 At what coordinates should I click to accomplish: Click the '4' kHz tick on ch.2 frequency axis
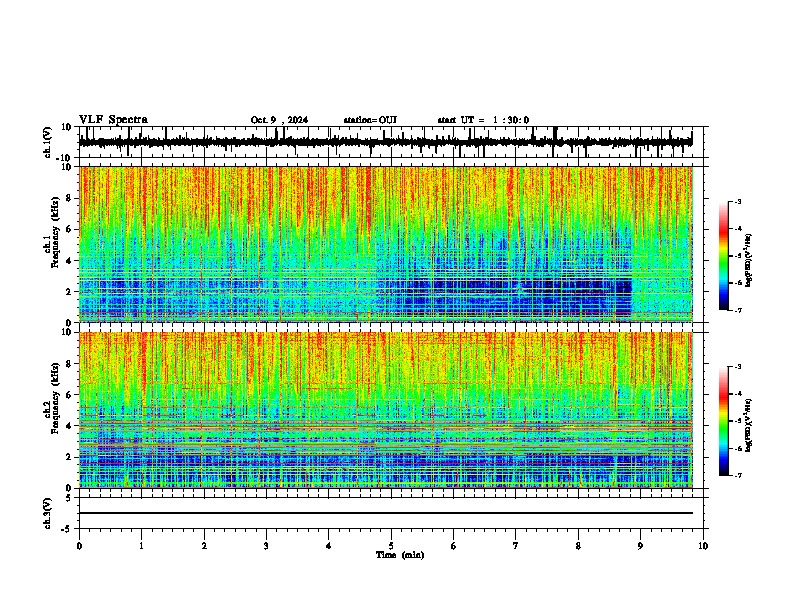70,426
